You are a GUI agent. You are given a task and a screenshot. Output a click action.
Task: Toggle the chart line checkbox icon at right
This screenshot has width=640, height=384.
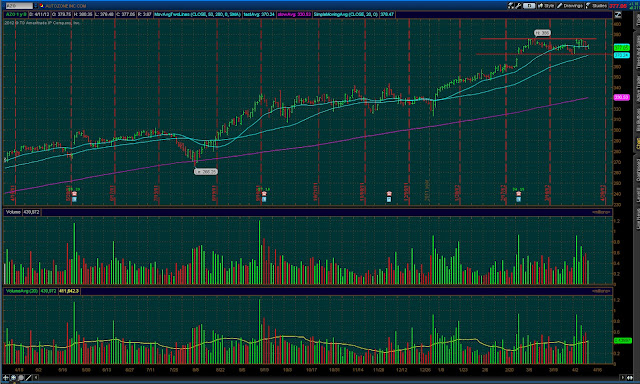[x=618, y=15]
